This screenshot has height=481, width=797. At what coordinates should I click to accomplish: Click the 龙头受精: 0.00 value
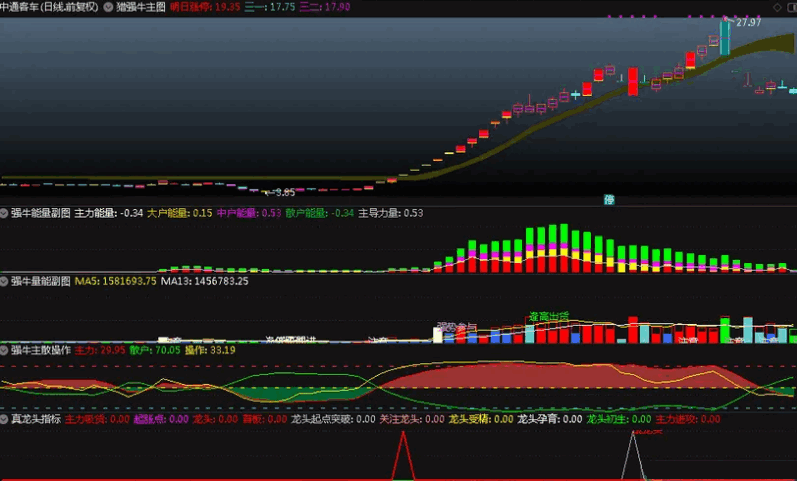[481, 419]
